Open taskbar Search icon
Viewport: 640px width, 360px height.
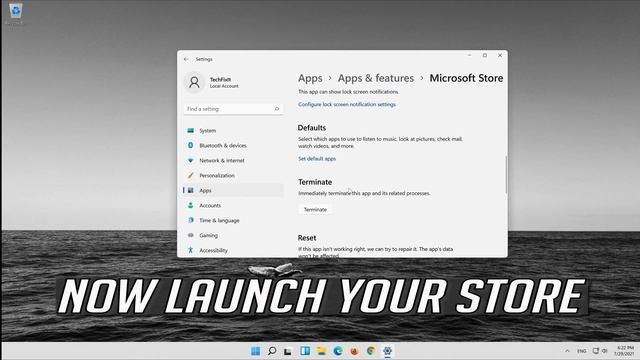272,351
